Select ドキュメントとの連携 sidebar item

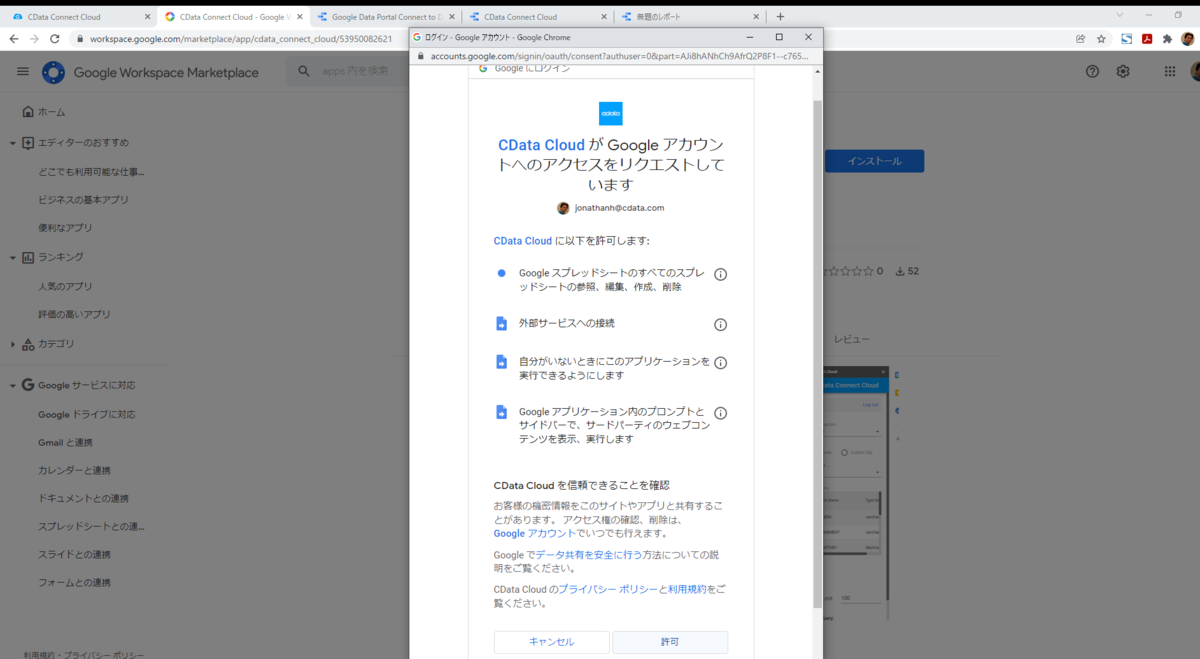[83, 498]
